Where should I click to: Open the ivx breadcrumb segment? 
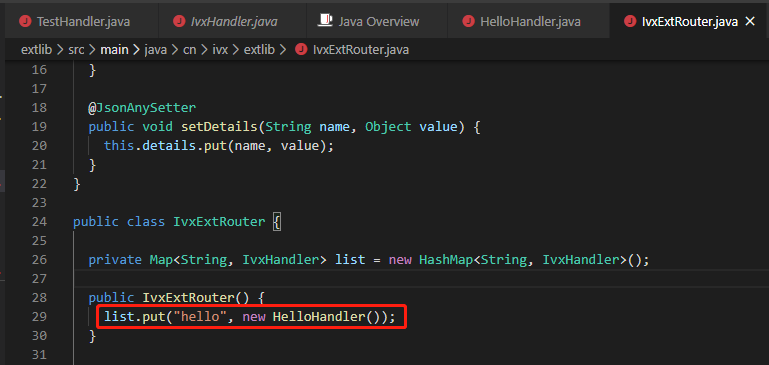click(220, 50)
